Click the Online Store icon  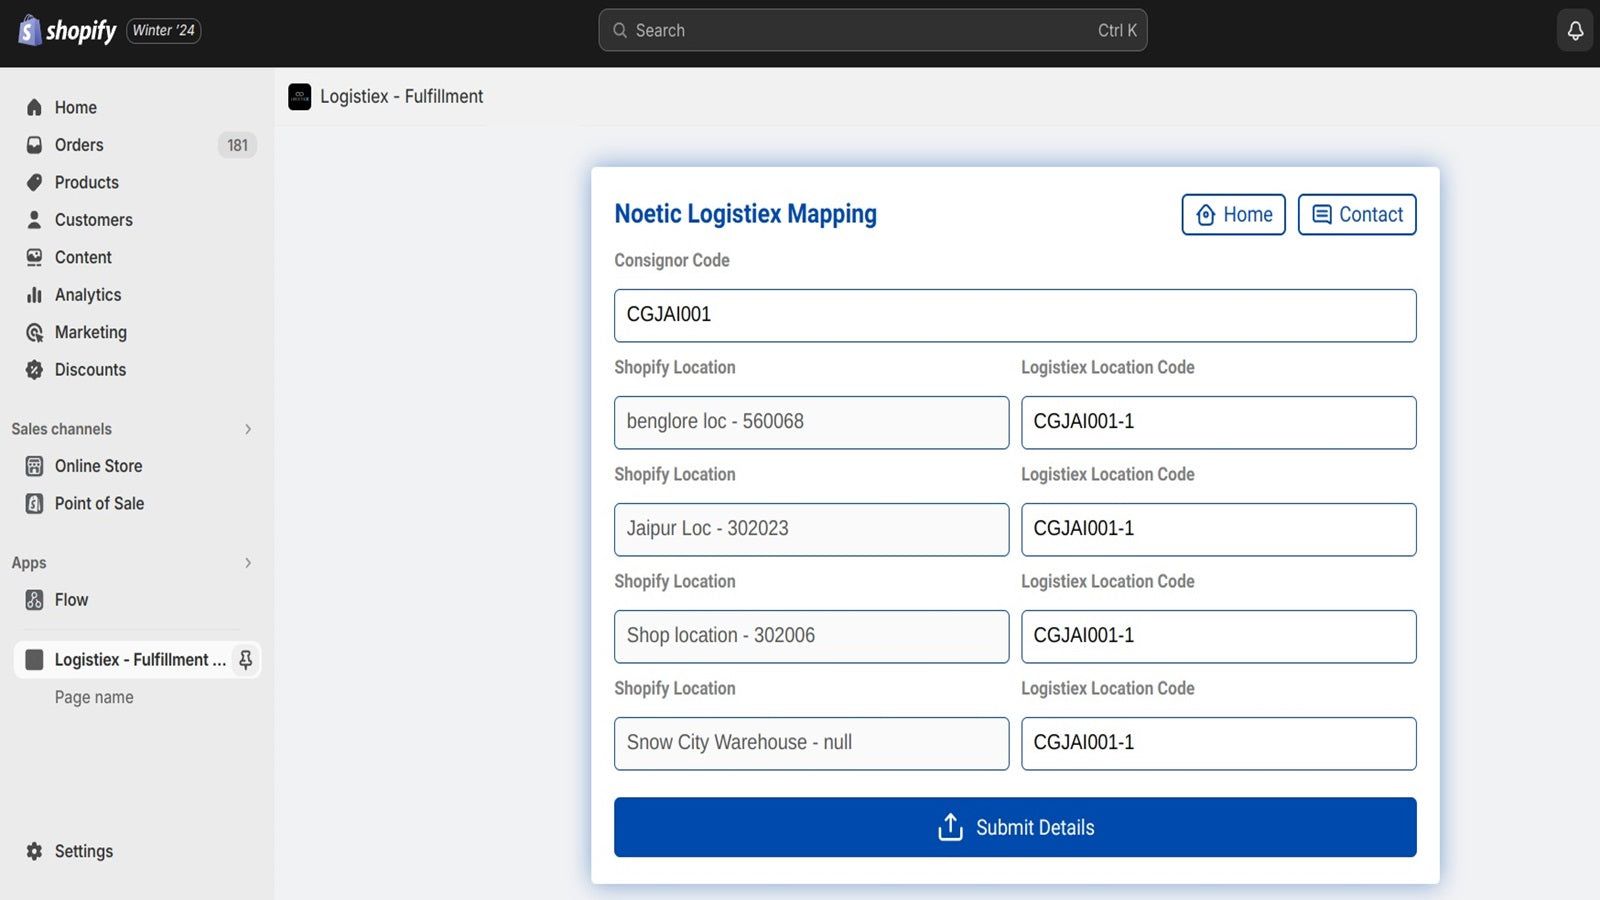coord(34,466)
